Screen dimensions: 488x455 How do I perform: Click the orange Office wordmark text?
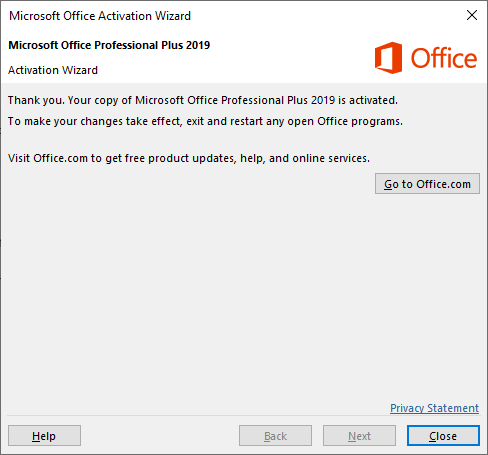click(444, 58)
